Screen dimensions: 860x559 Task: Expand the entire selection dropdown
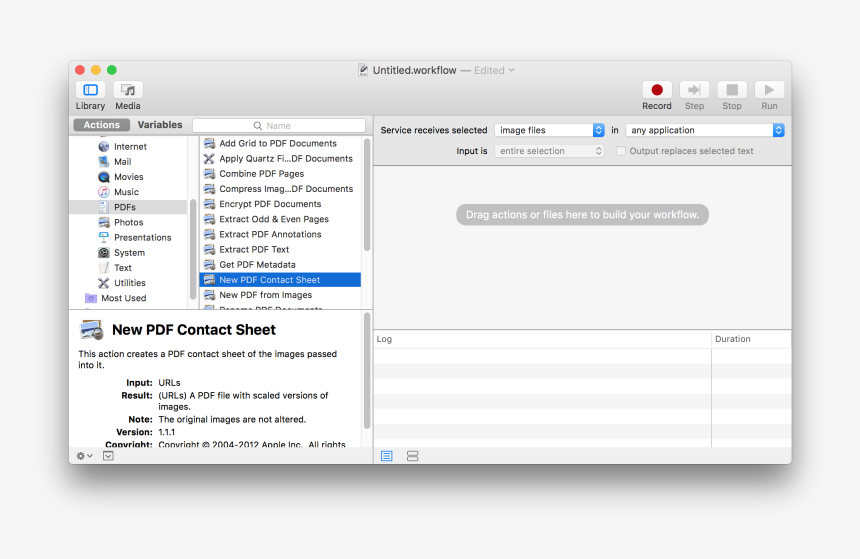(x=549, y=151)
